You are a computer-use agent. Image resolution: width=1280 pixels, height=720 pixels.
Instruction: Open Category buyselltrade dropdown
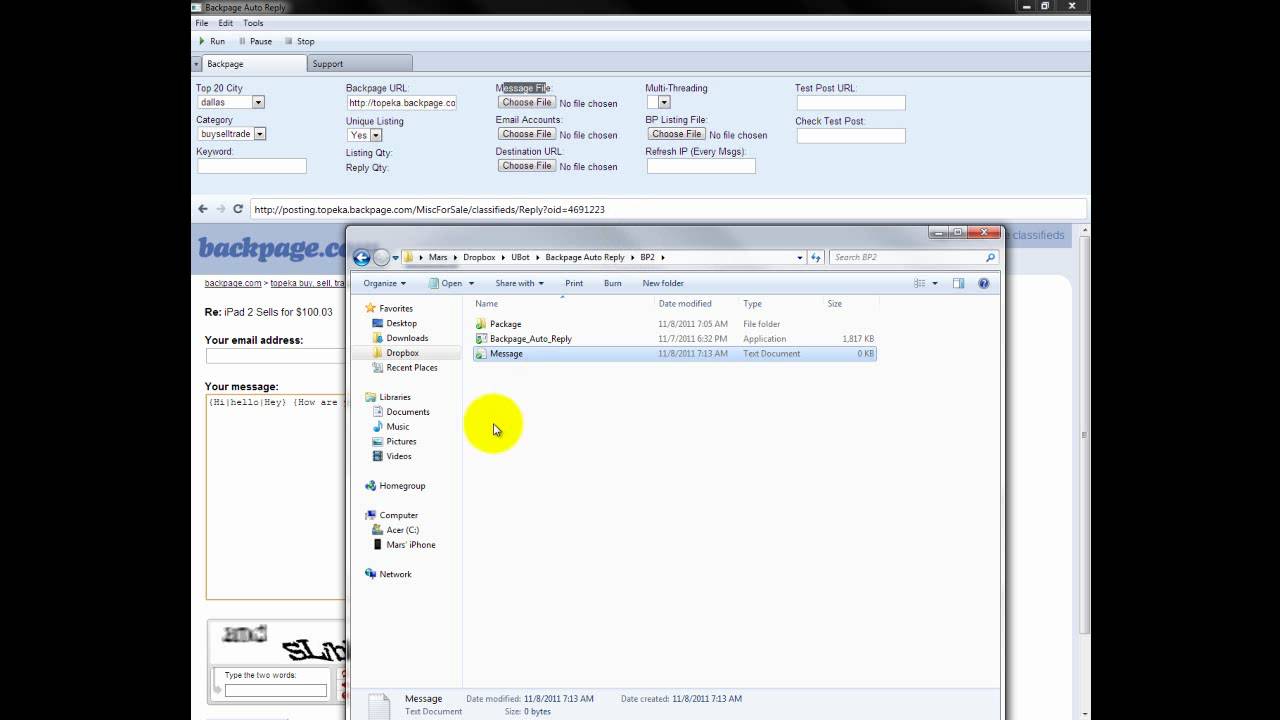coord(260,134)
